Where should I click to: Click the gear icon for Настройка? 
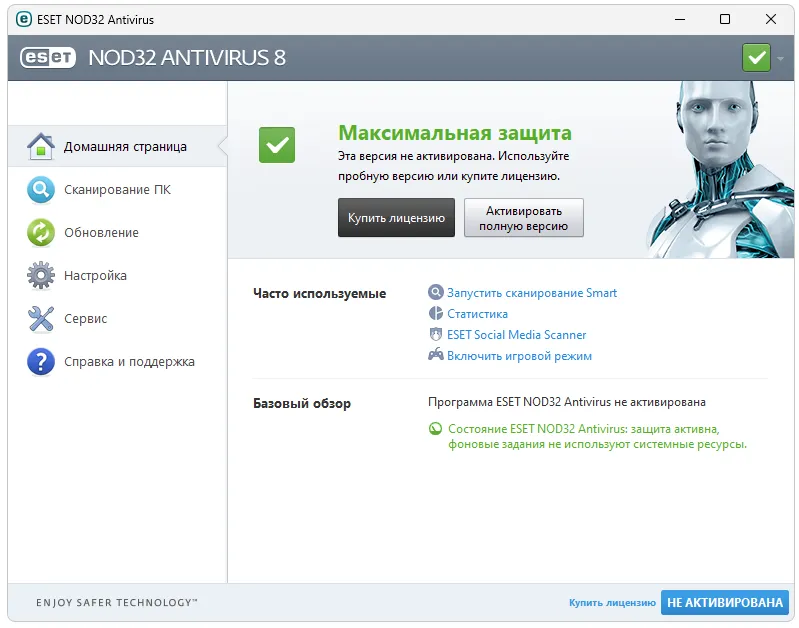[x=41, y=275]
